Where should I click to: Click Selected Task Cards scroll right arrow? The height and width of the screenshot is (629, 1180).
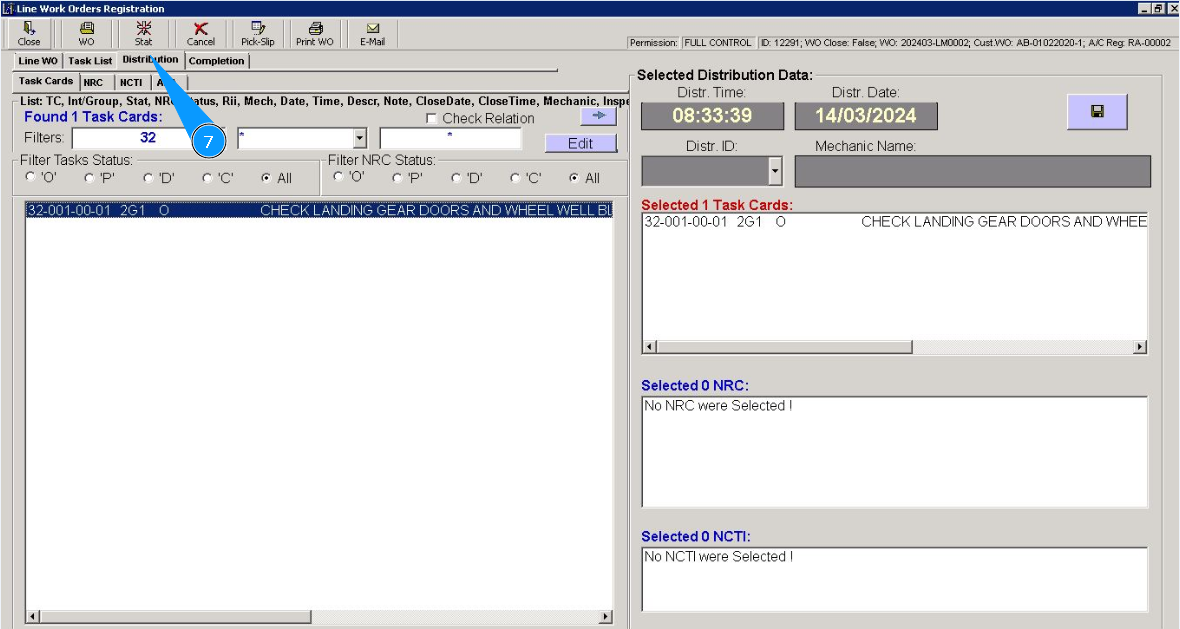(1140, 347)
